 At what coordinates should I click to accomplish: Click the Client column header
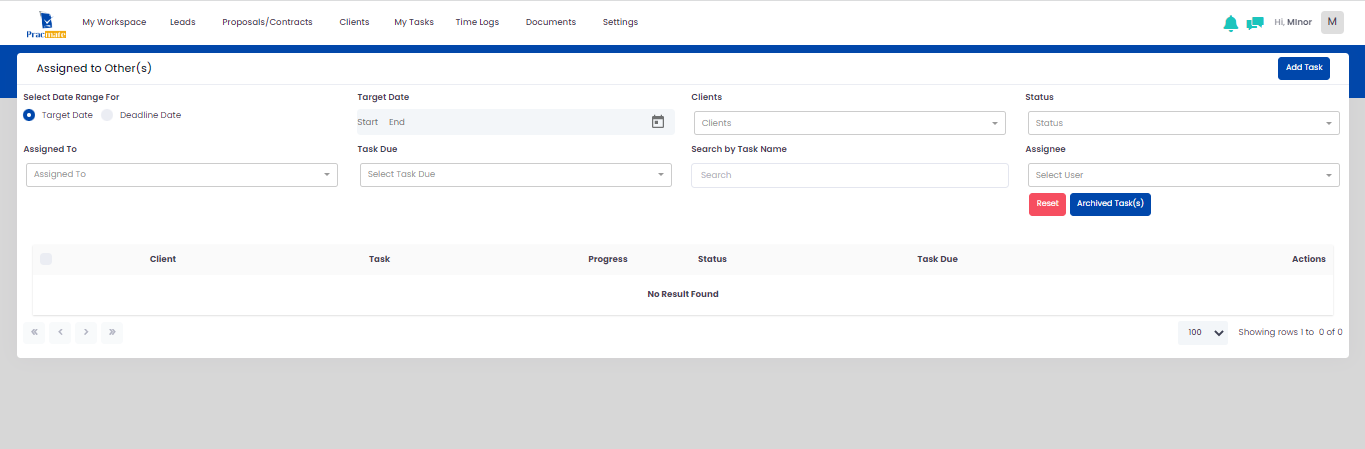[x=163, y=259]
